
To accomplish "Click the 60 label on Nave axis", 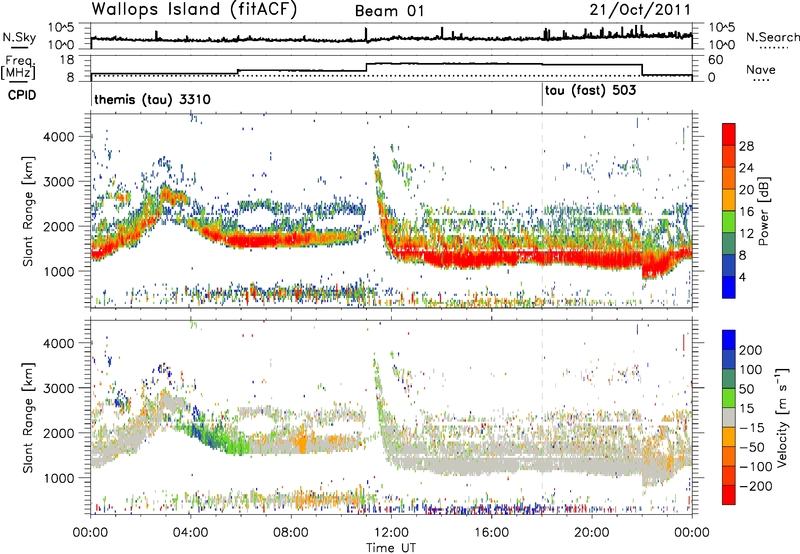I will (716, 60).
